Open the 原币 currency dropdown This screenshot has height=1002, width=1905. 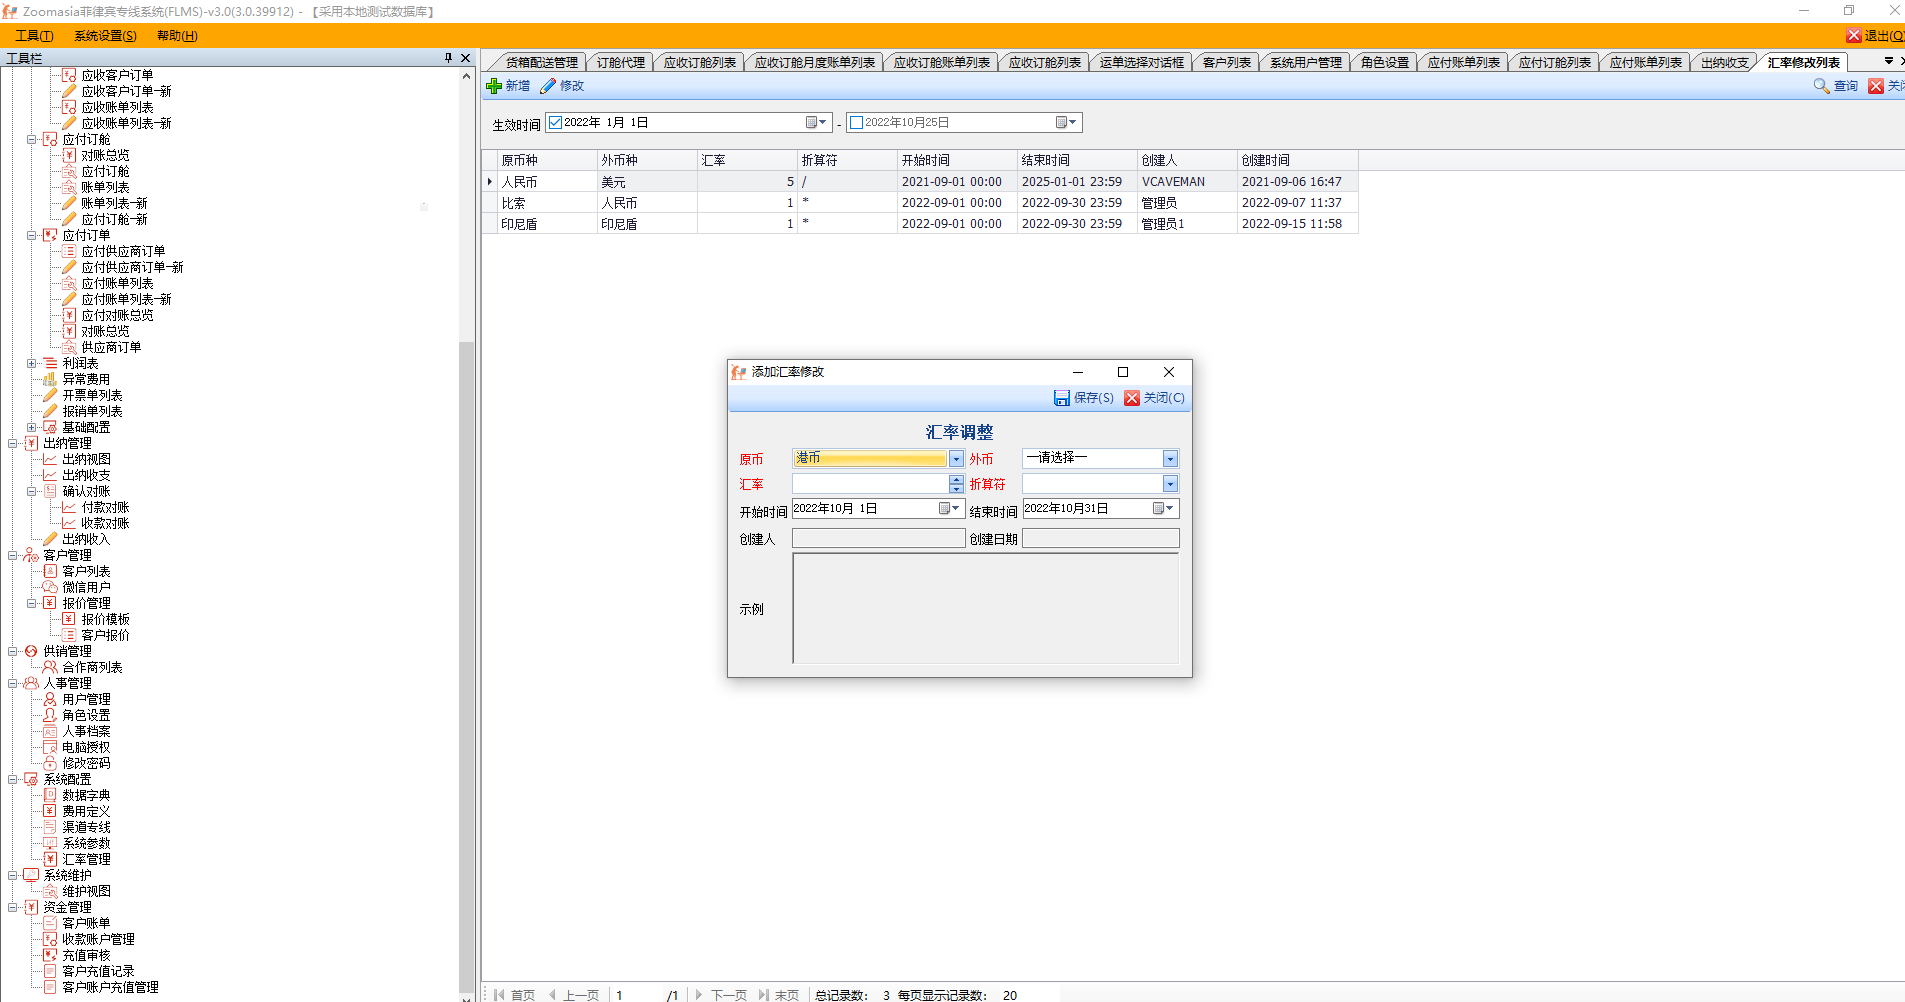click(x=956, y=459)
